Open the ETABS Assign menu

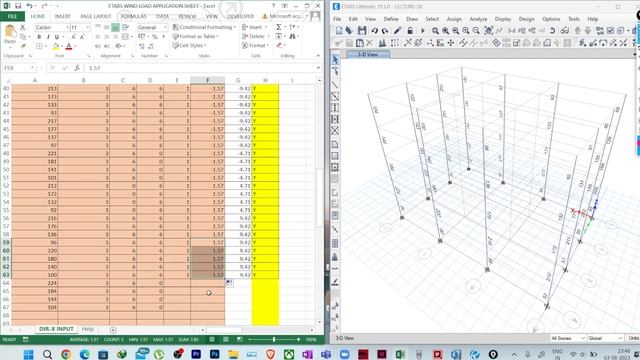tap(454, 19)
